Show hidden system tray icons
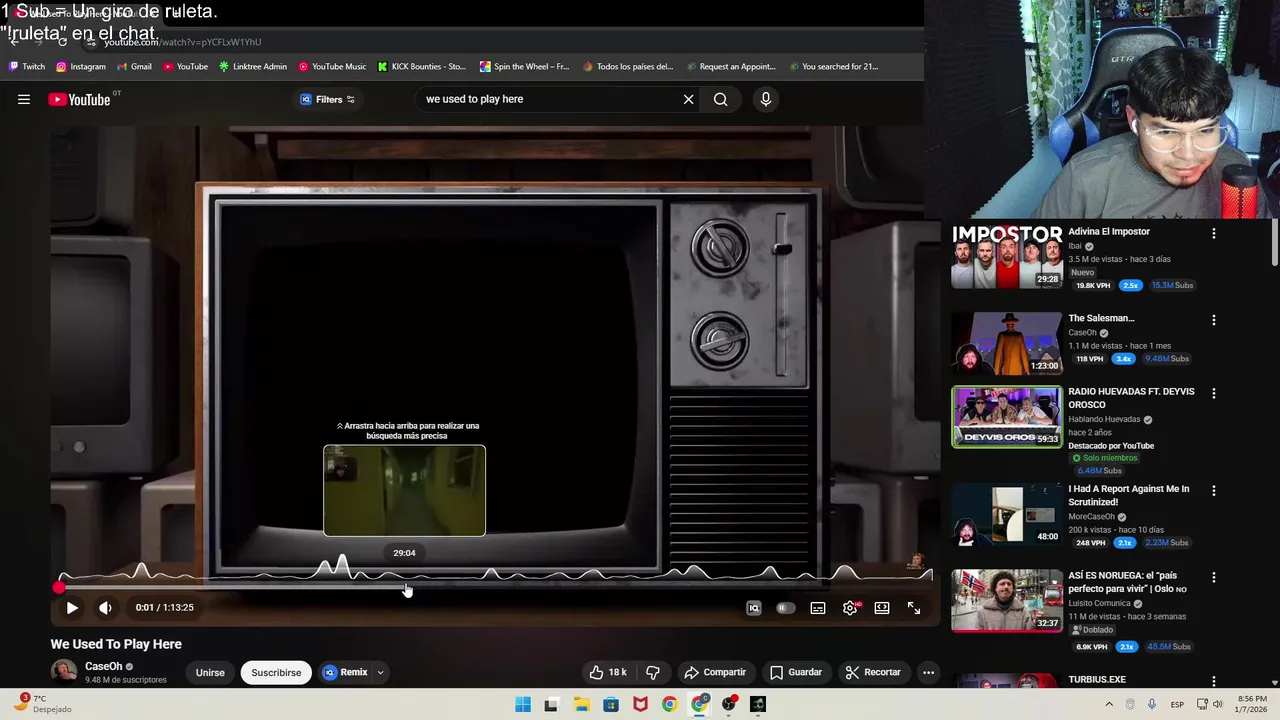The width and height of the screenshot is (1280, 720). [1108, 704]
